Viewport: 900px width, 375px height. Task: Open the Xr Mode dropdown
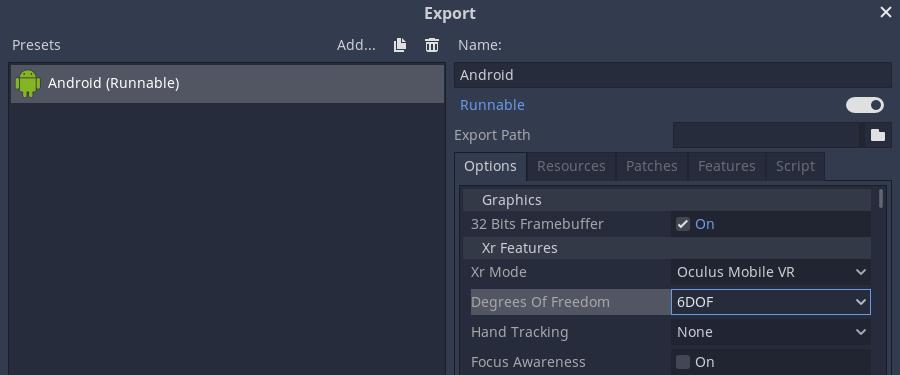(x=771, y=272)
